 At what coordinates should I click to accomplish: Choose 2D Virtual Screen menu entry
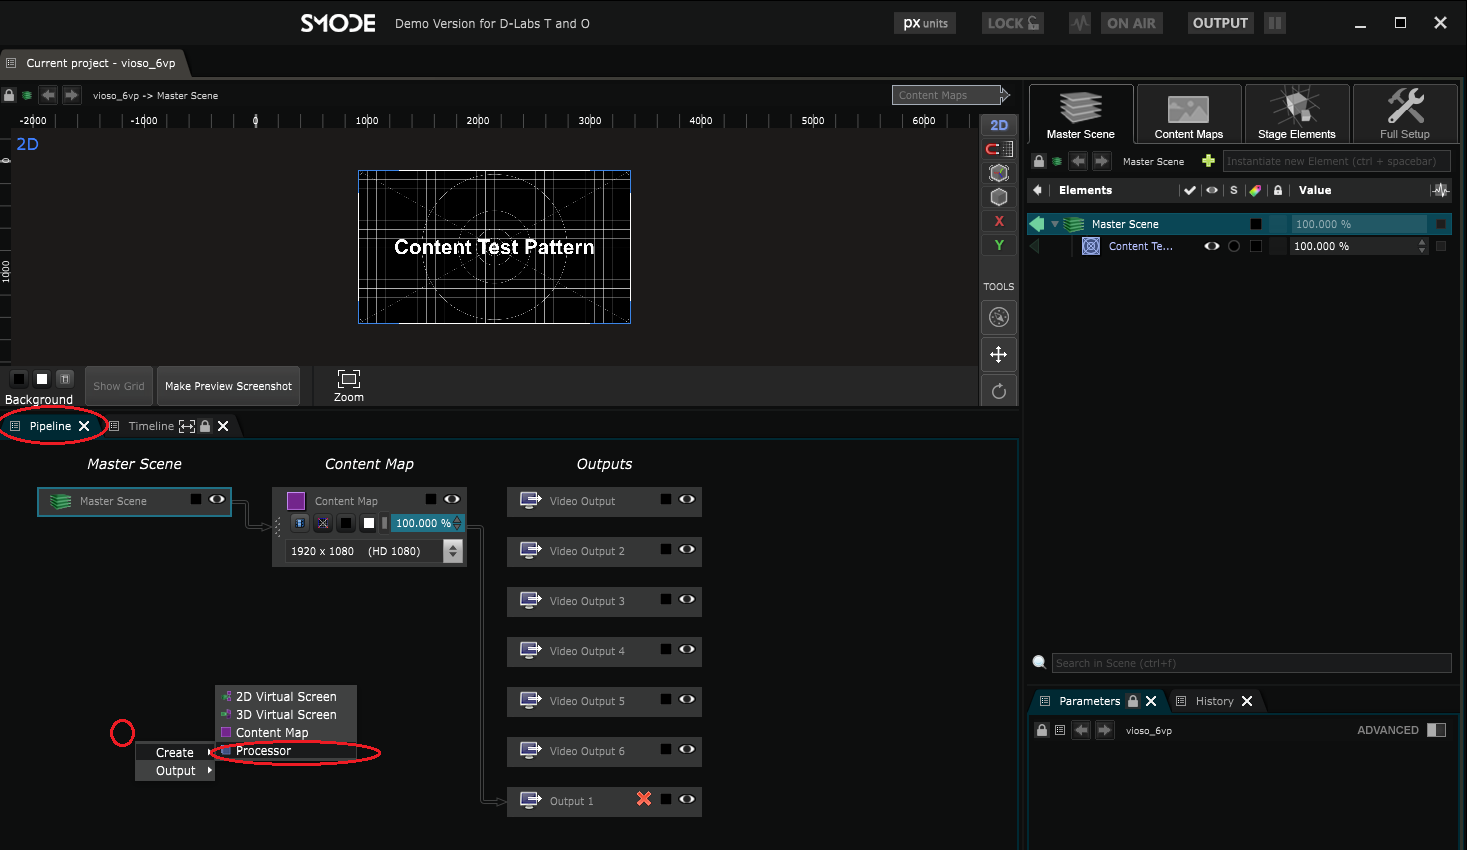(x=286, y=697)
